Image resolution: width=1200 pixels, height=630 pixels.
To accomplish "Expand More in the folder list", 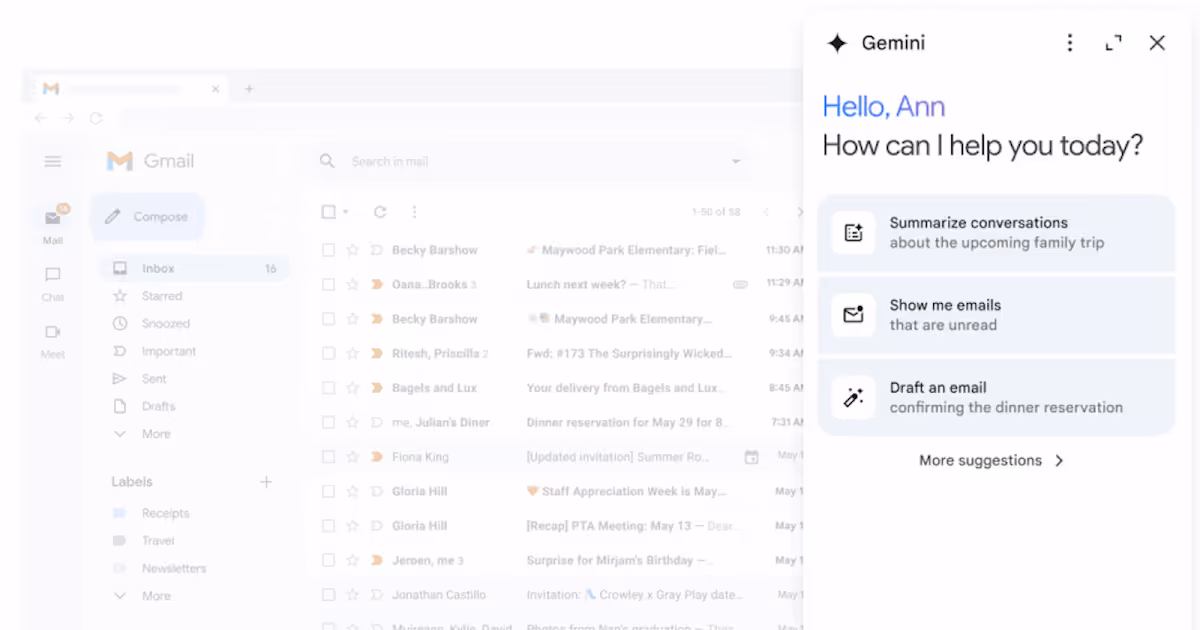I will (x=122, y=433).
